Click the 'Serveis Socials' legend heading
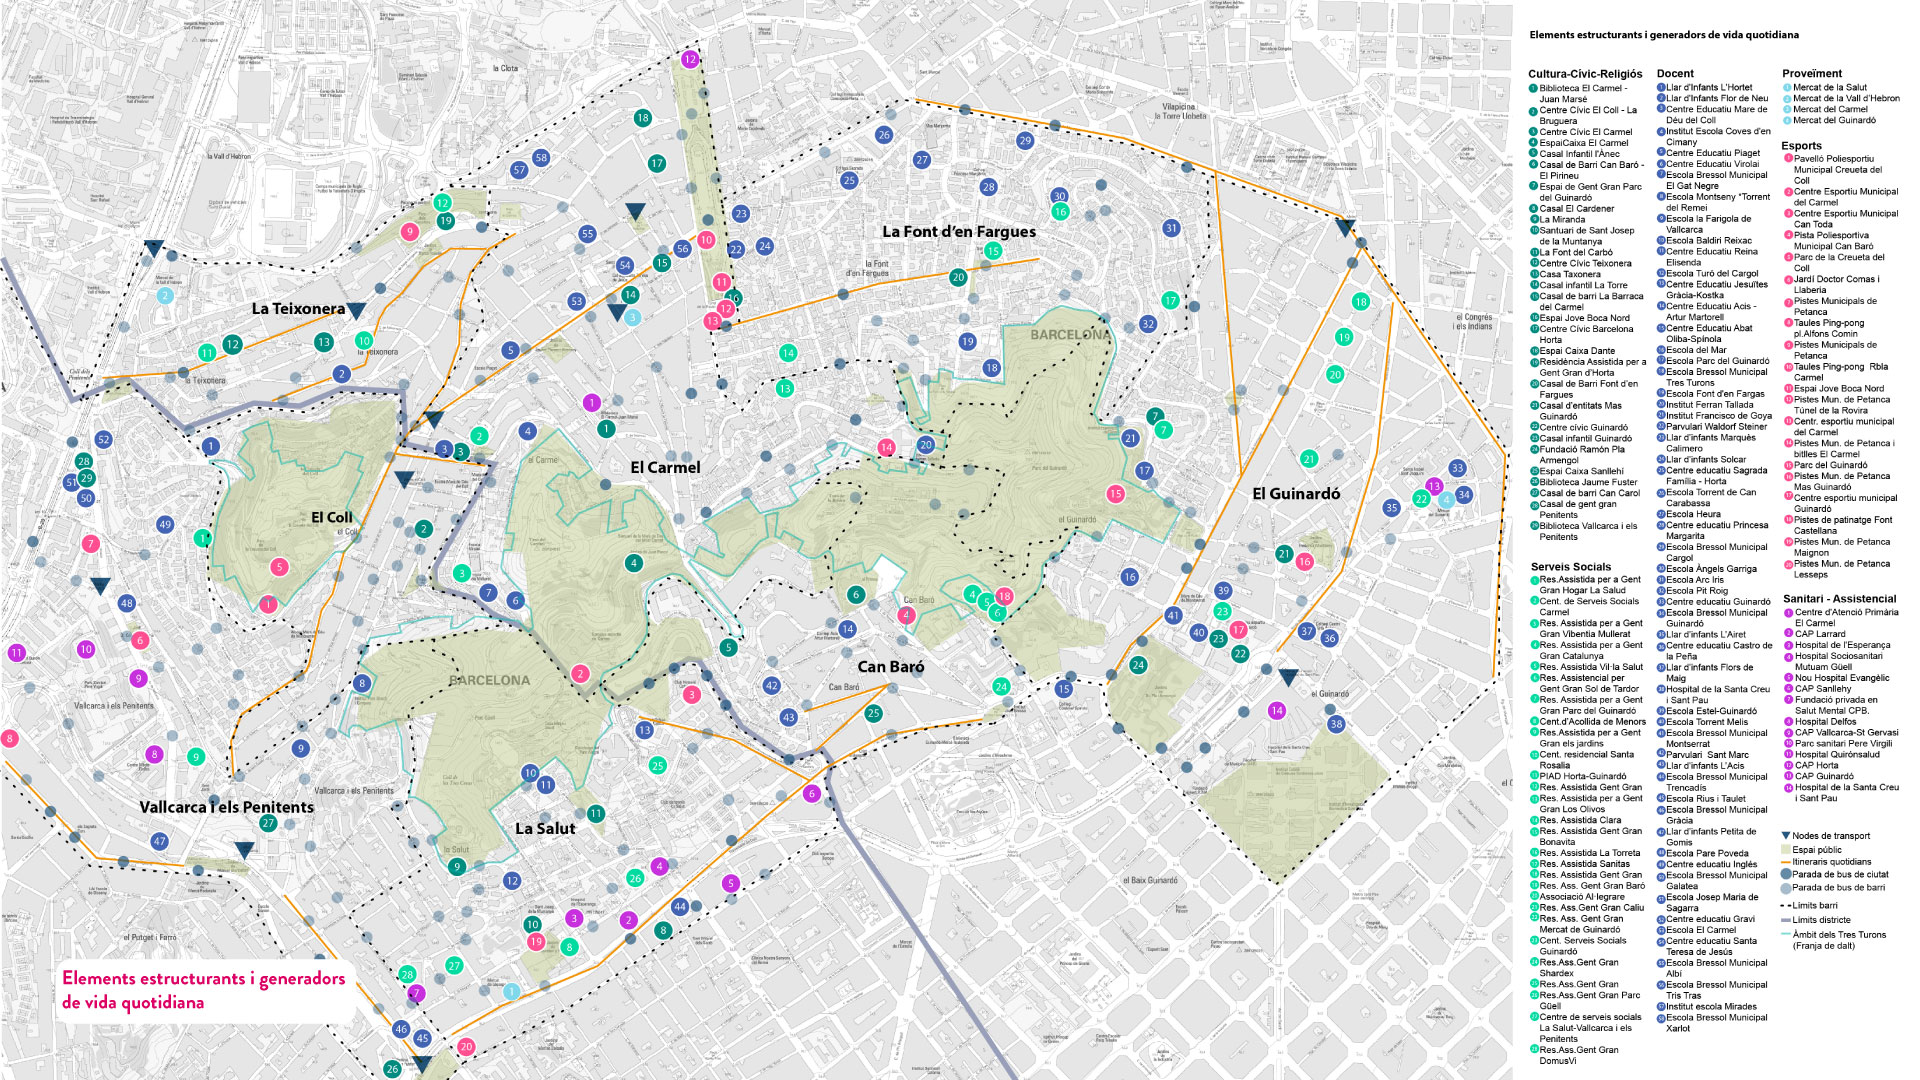The width and height of the screenshot is (1920, 1080). click(x=1571, y=567)
